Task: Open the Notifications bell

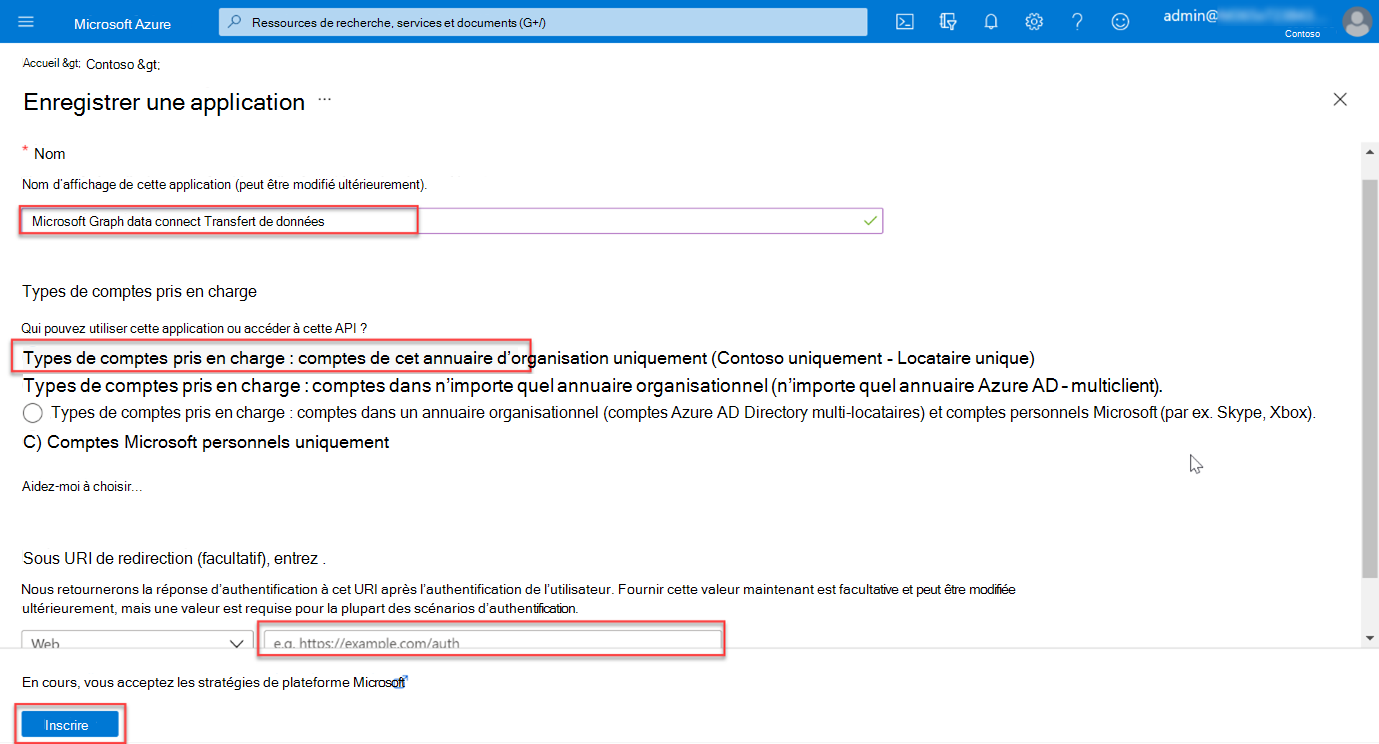Action: click(x=990, y=21)
